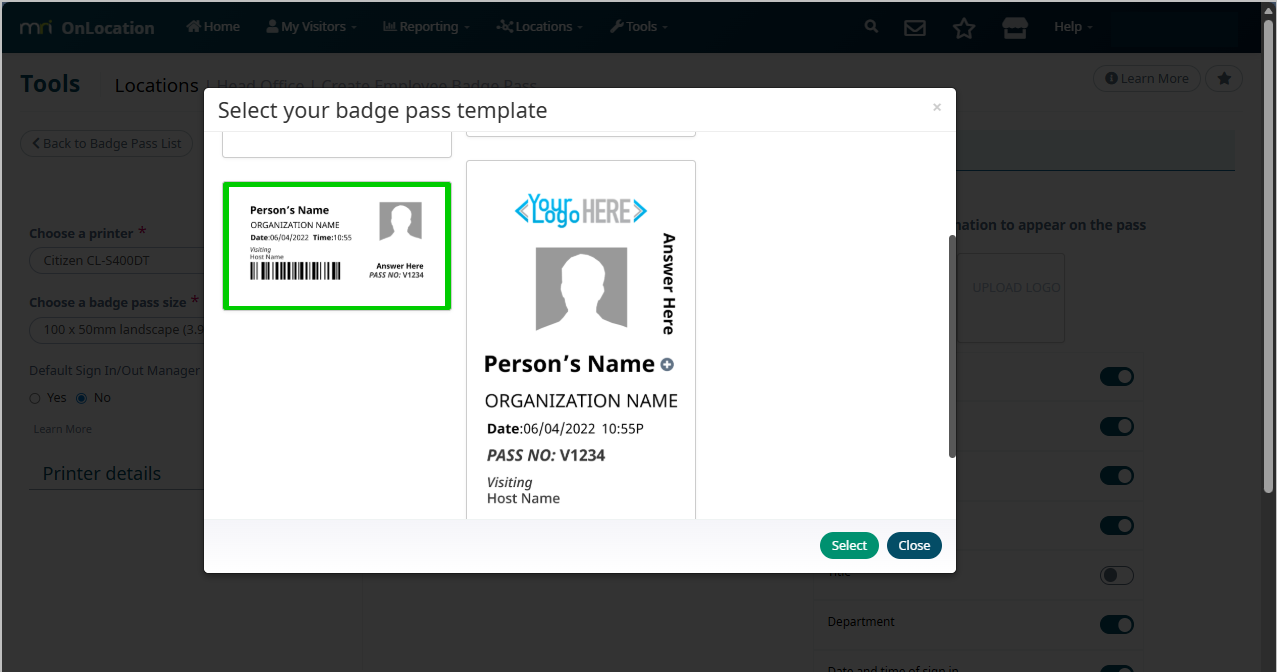Screen dimensions: 1277x672
Task: Click the template list vertical scrollbar
Action: click(x=951, y=347)
